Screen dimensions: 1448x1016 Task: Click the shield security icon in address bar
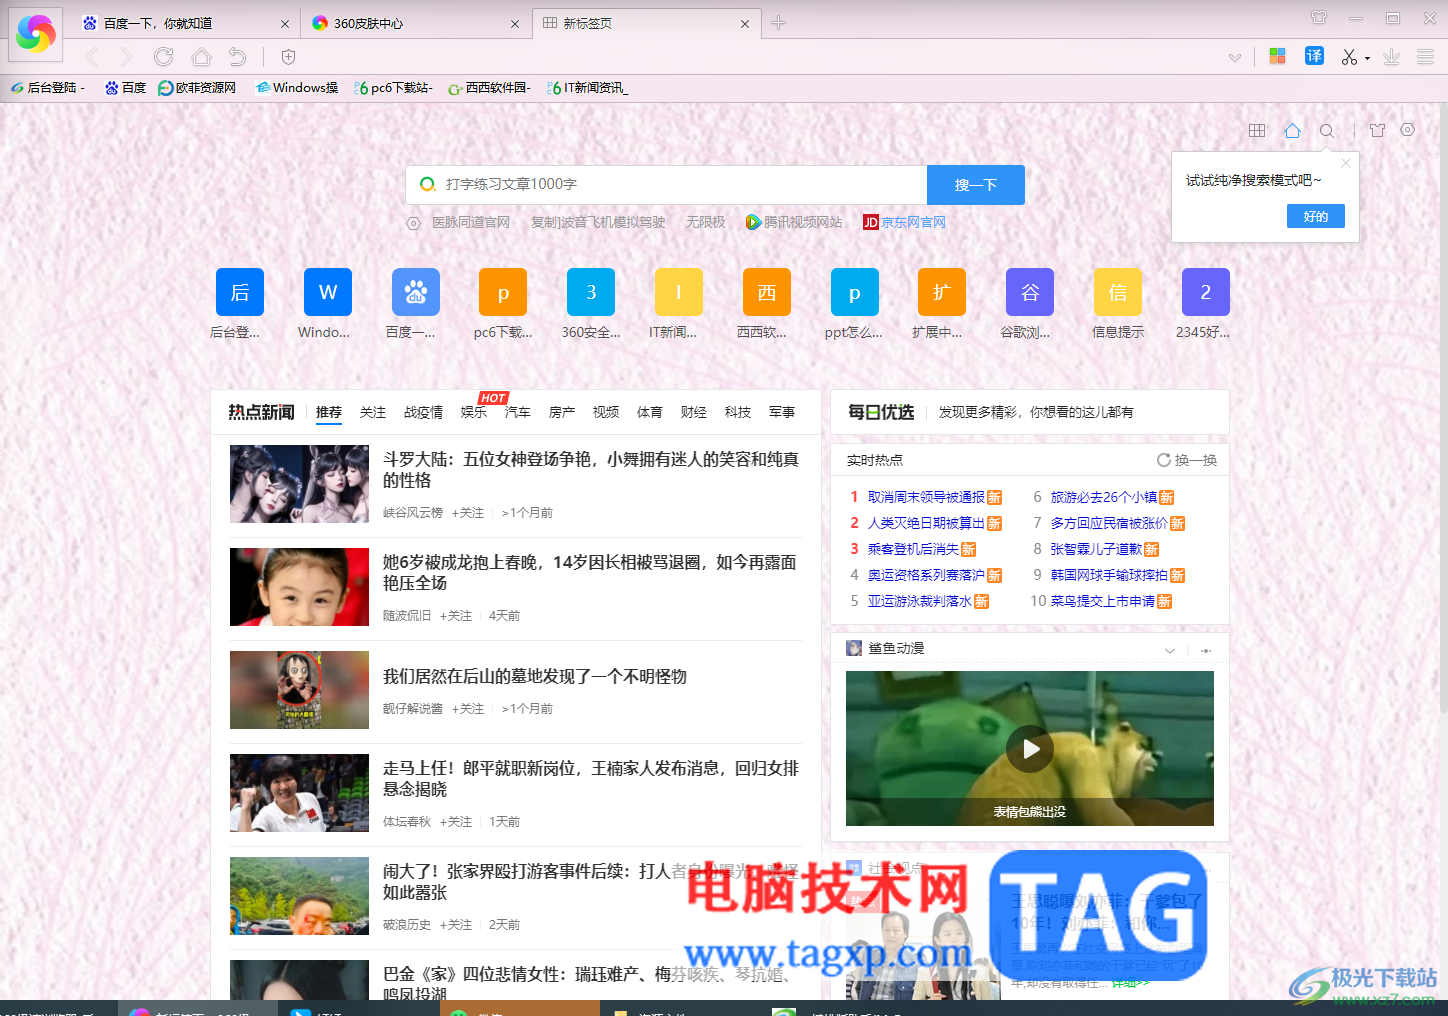coord(289,57)
